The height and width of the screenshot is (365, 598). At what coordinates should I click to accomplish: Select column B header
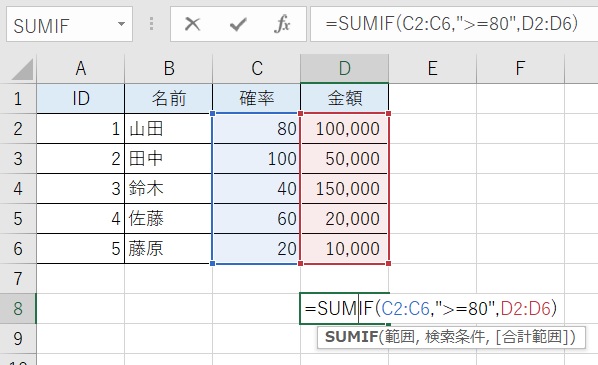click(169, 69)
